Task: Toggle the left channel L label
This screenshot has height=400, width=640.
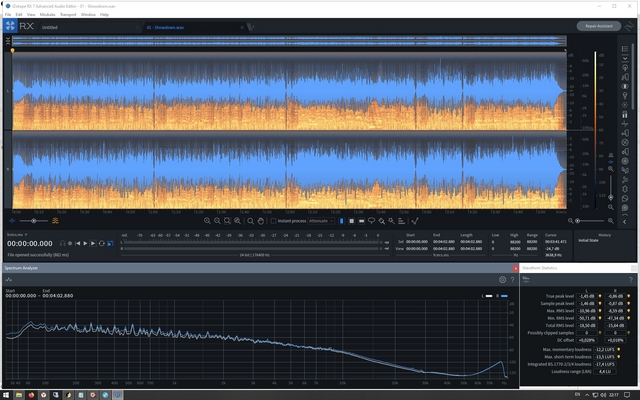Action: point(7,90)
